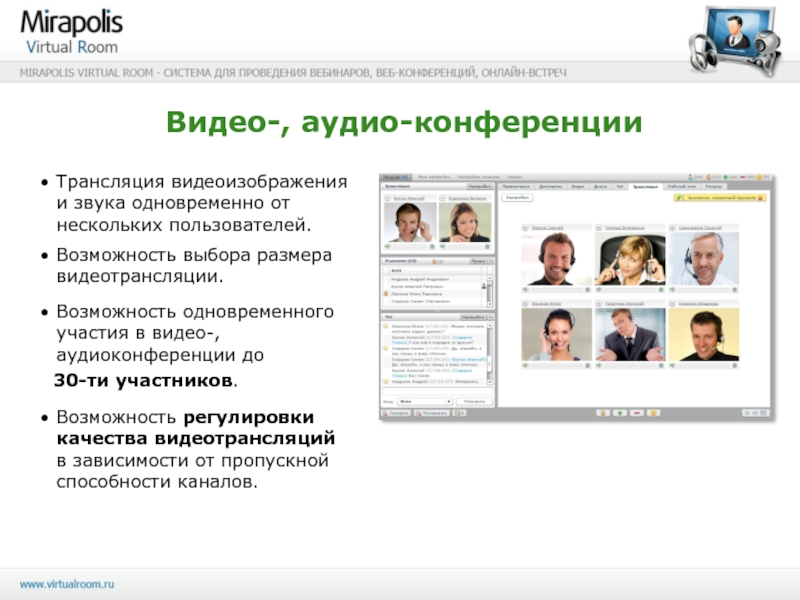
Task: Click green round icon under Самойлов Георгий video
Action: pyautogui.click(x=735, y=289)
